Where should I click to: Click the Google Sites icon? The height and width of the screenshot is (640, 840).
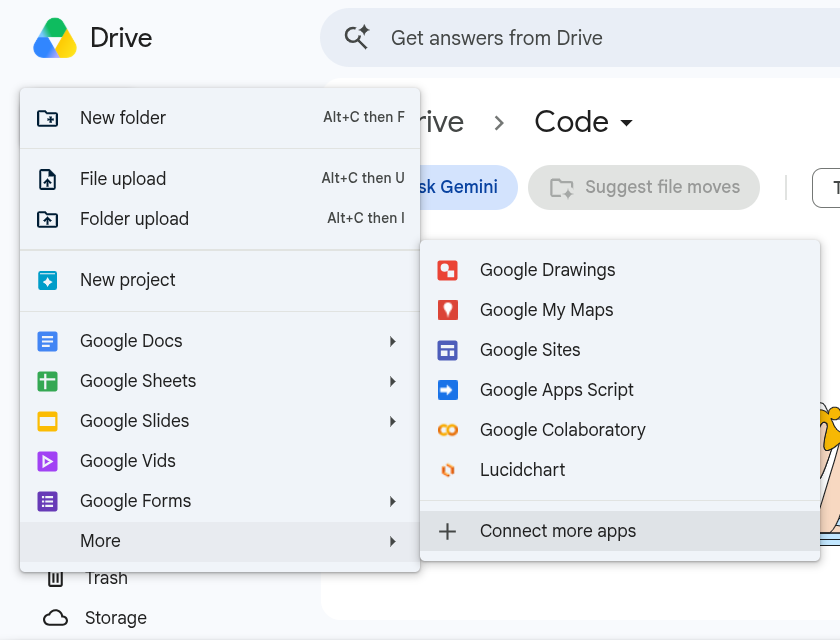click(x=447, y=350)
